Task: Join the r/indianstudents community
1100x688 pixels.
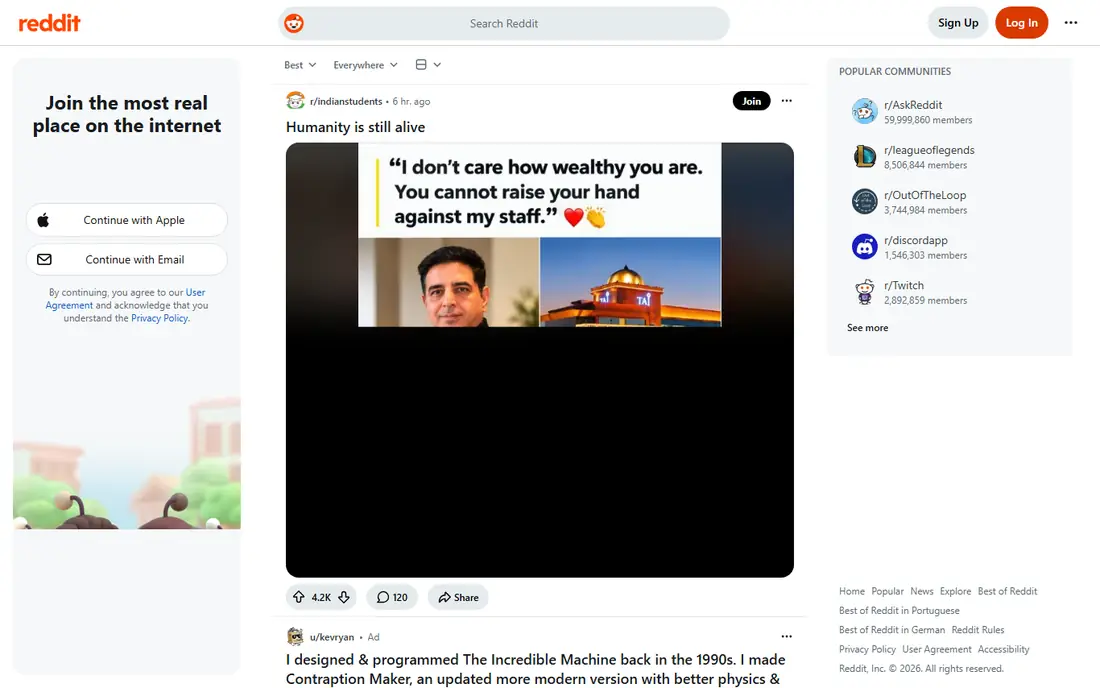Action: (751, 101)
